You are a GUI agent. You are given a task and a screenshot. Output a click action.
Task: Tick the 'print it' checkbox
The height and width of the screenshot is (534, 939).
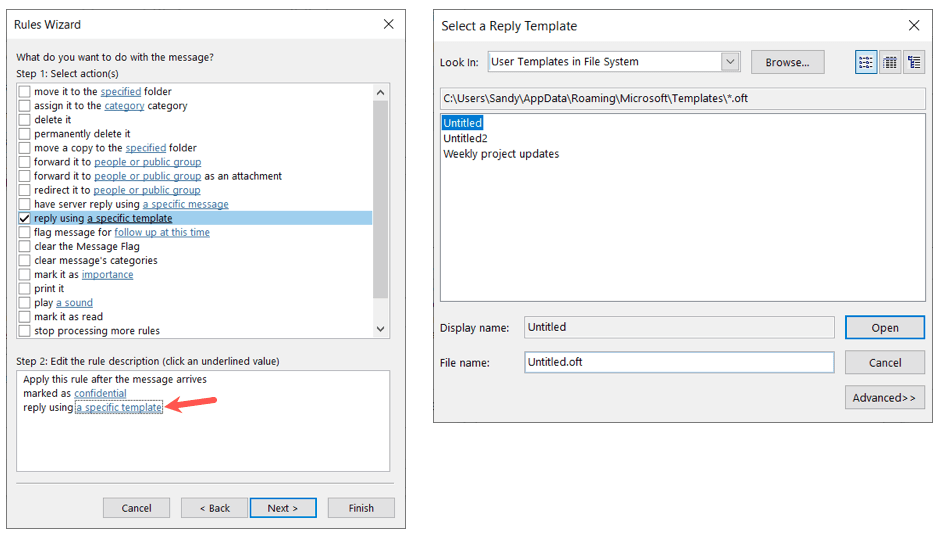click(x=24, y=289)
